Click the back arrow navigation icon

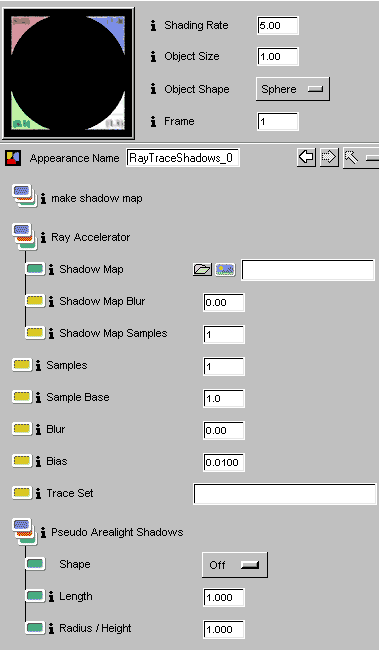[x=306, y=158]
